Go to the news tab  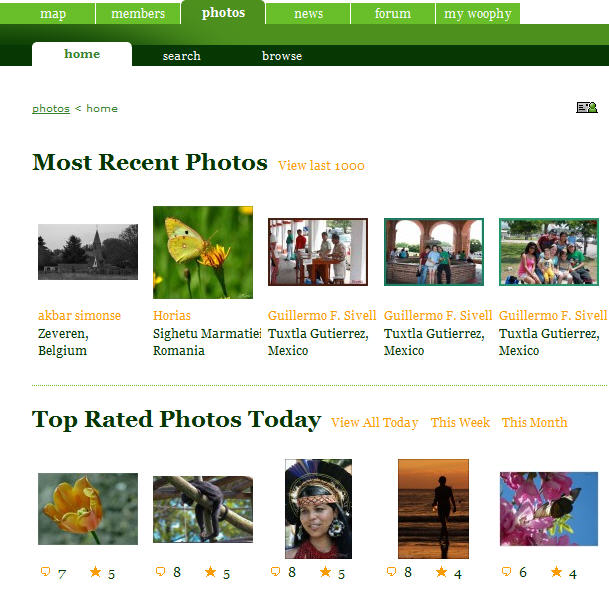click(x=308, y=14)
